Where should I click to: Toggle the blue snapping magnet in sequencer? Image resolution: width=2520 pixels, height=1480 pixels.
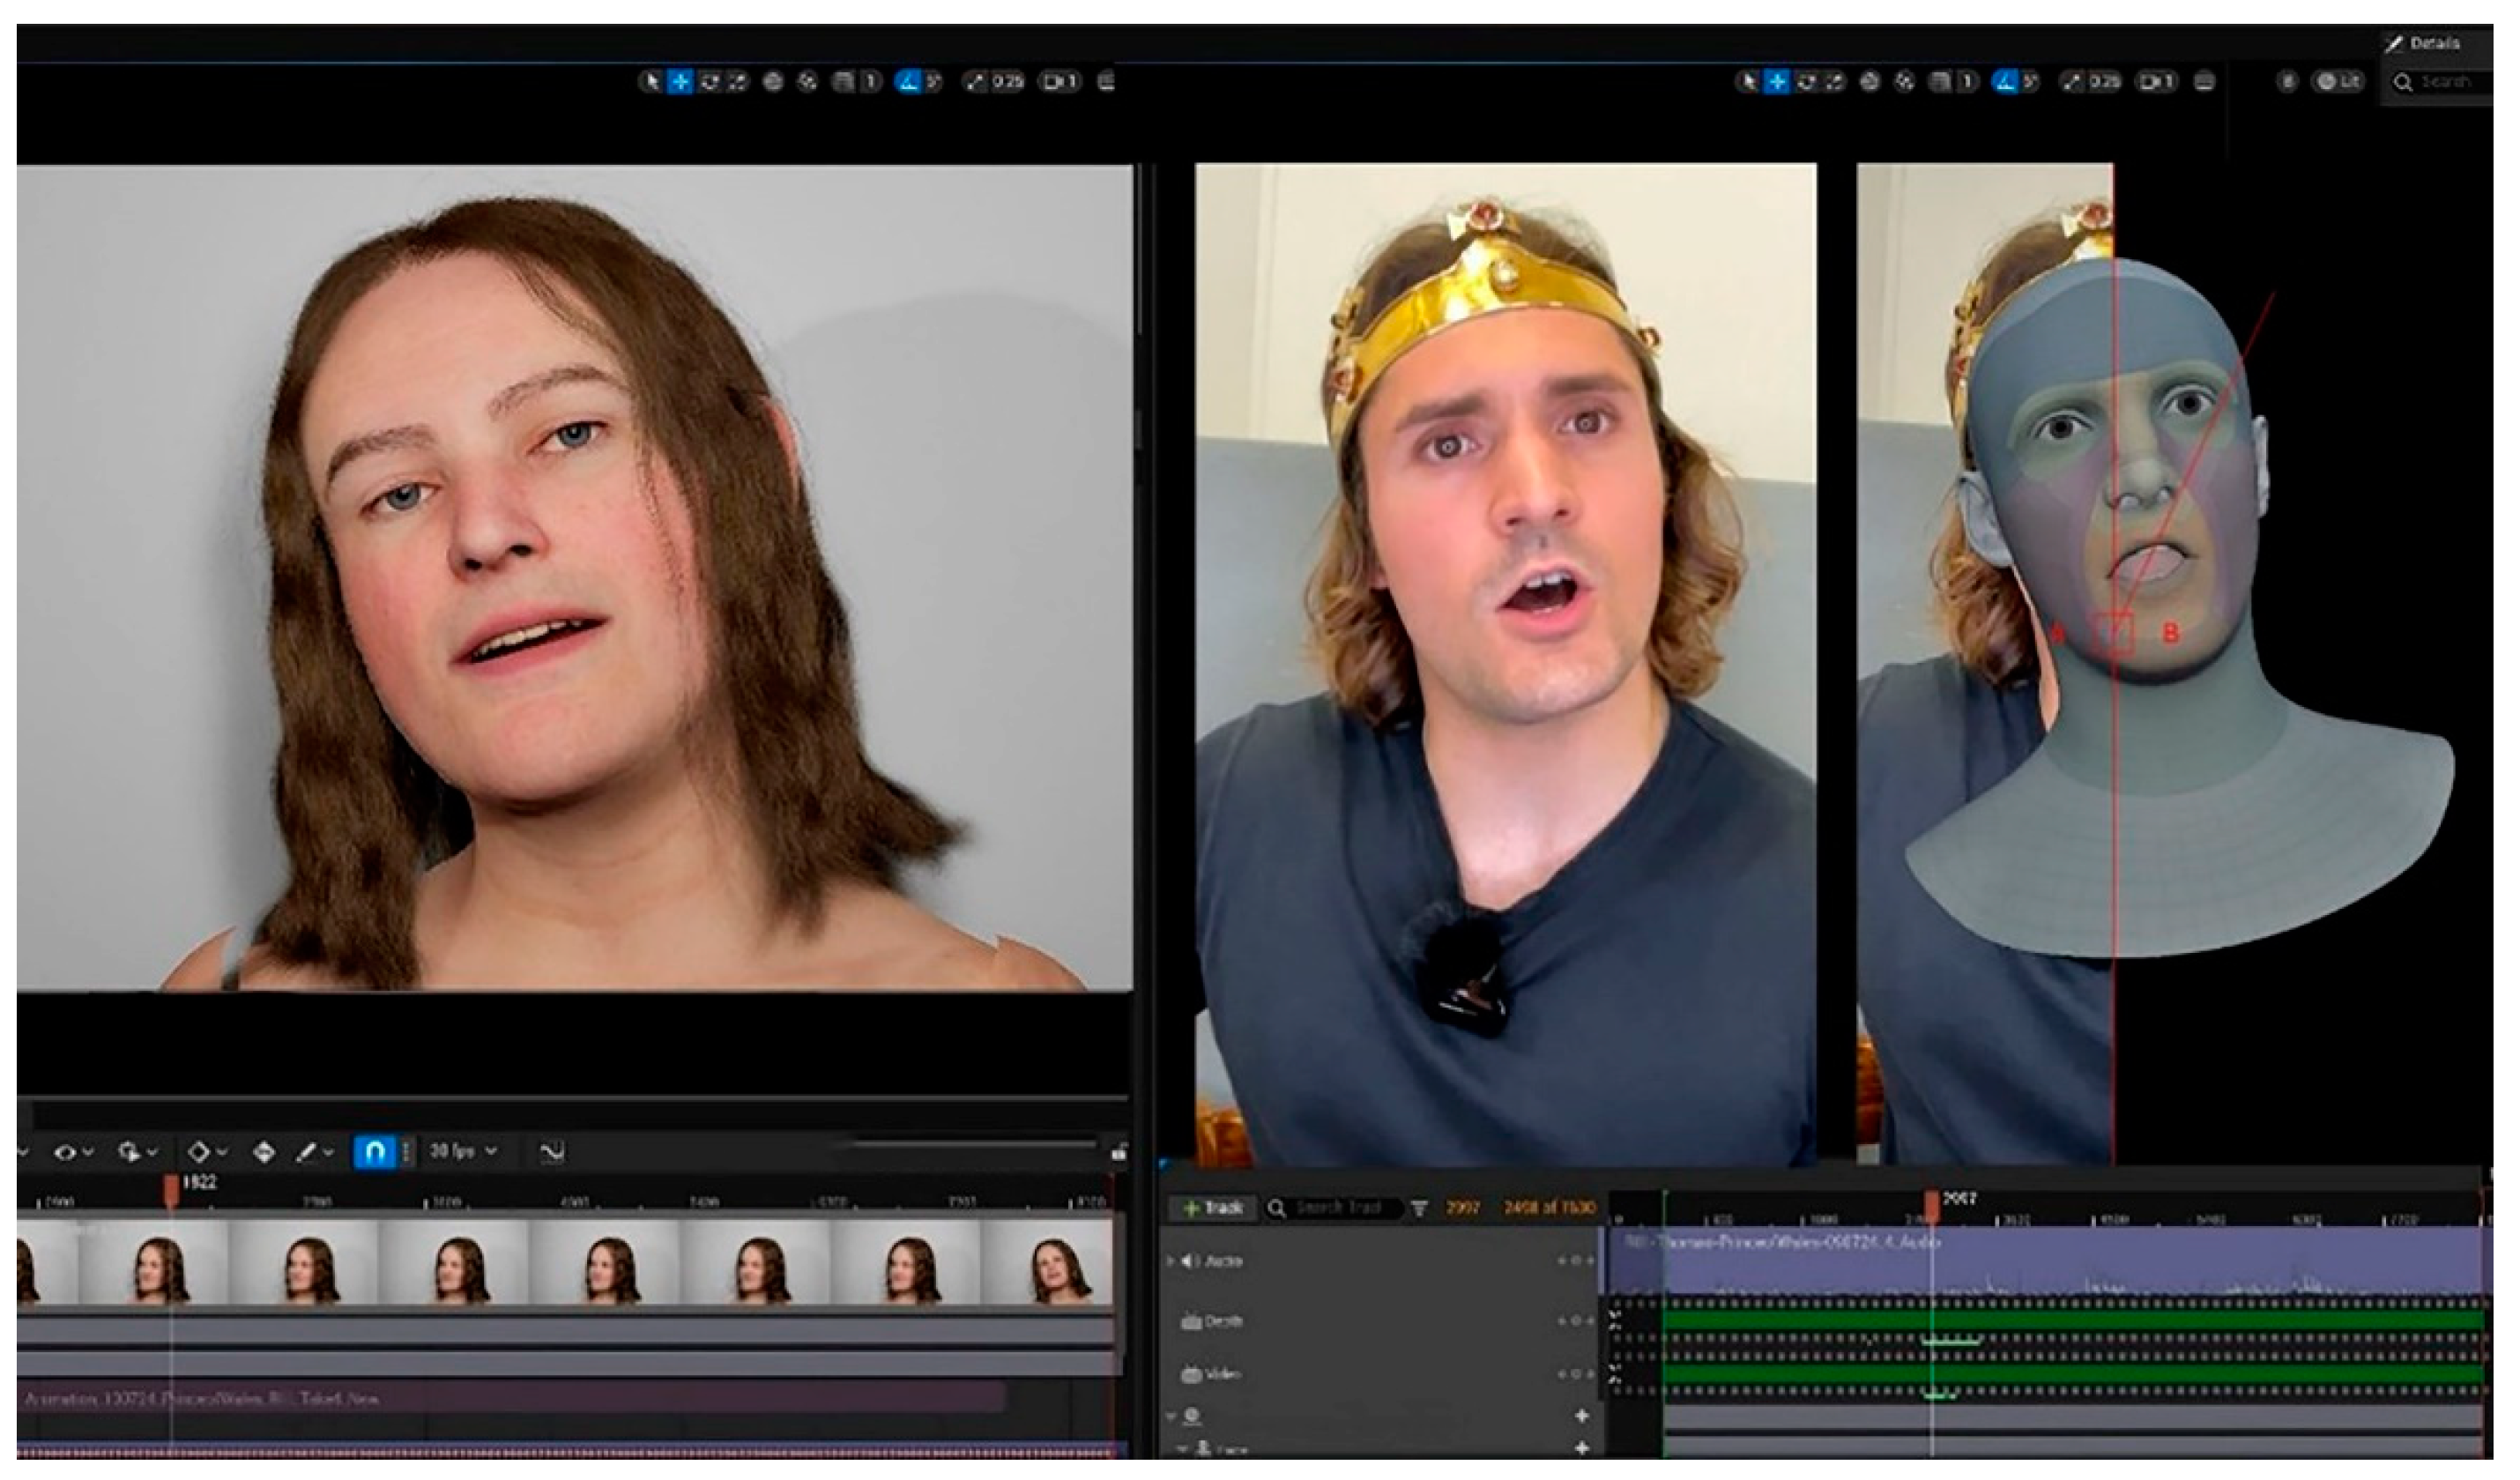coord(374,1152)
